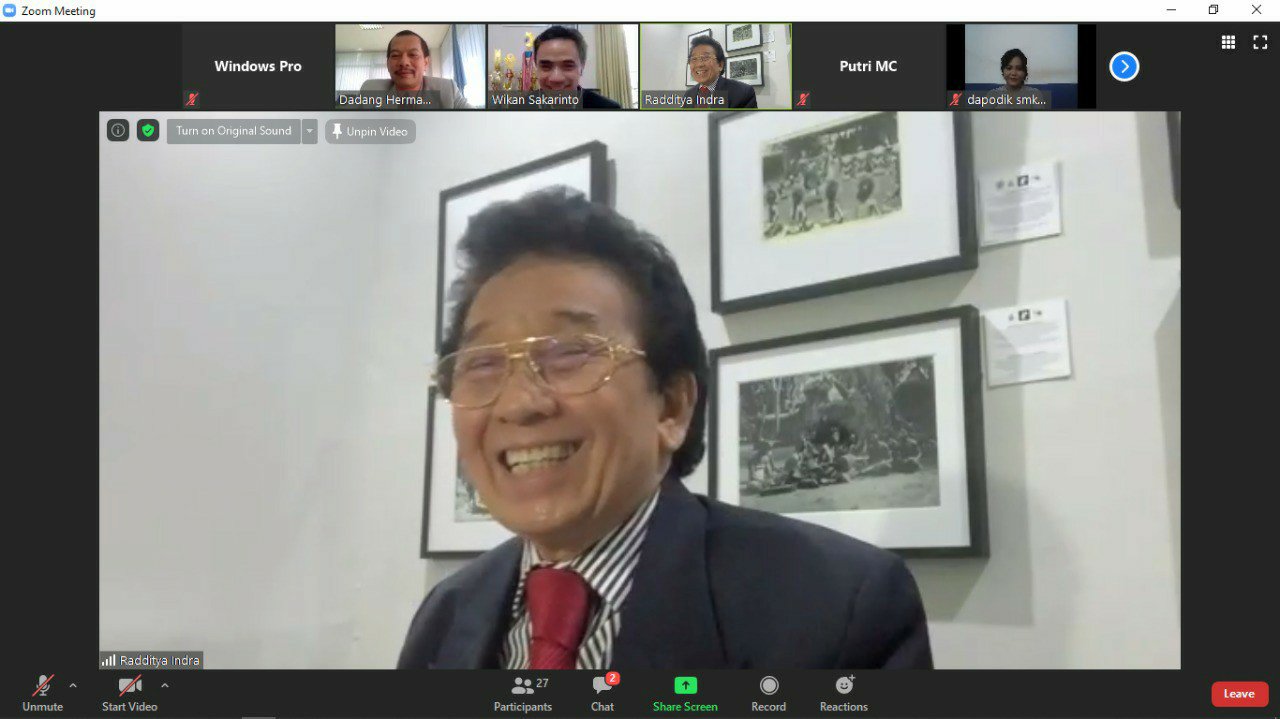This screenshot has width=1280, height=719.
Task: Open the Participants panel
Action: coord(522,693)
